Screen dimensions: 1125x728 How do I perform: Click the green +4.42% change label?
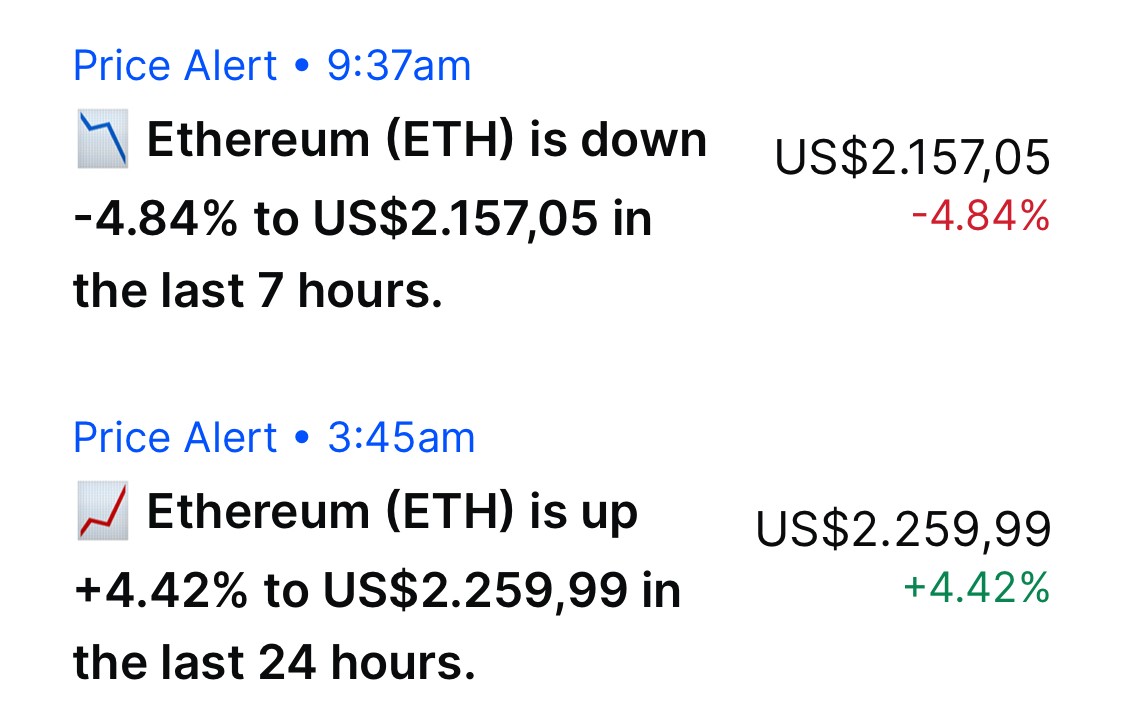point(976,587)
